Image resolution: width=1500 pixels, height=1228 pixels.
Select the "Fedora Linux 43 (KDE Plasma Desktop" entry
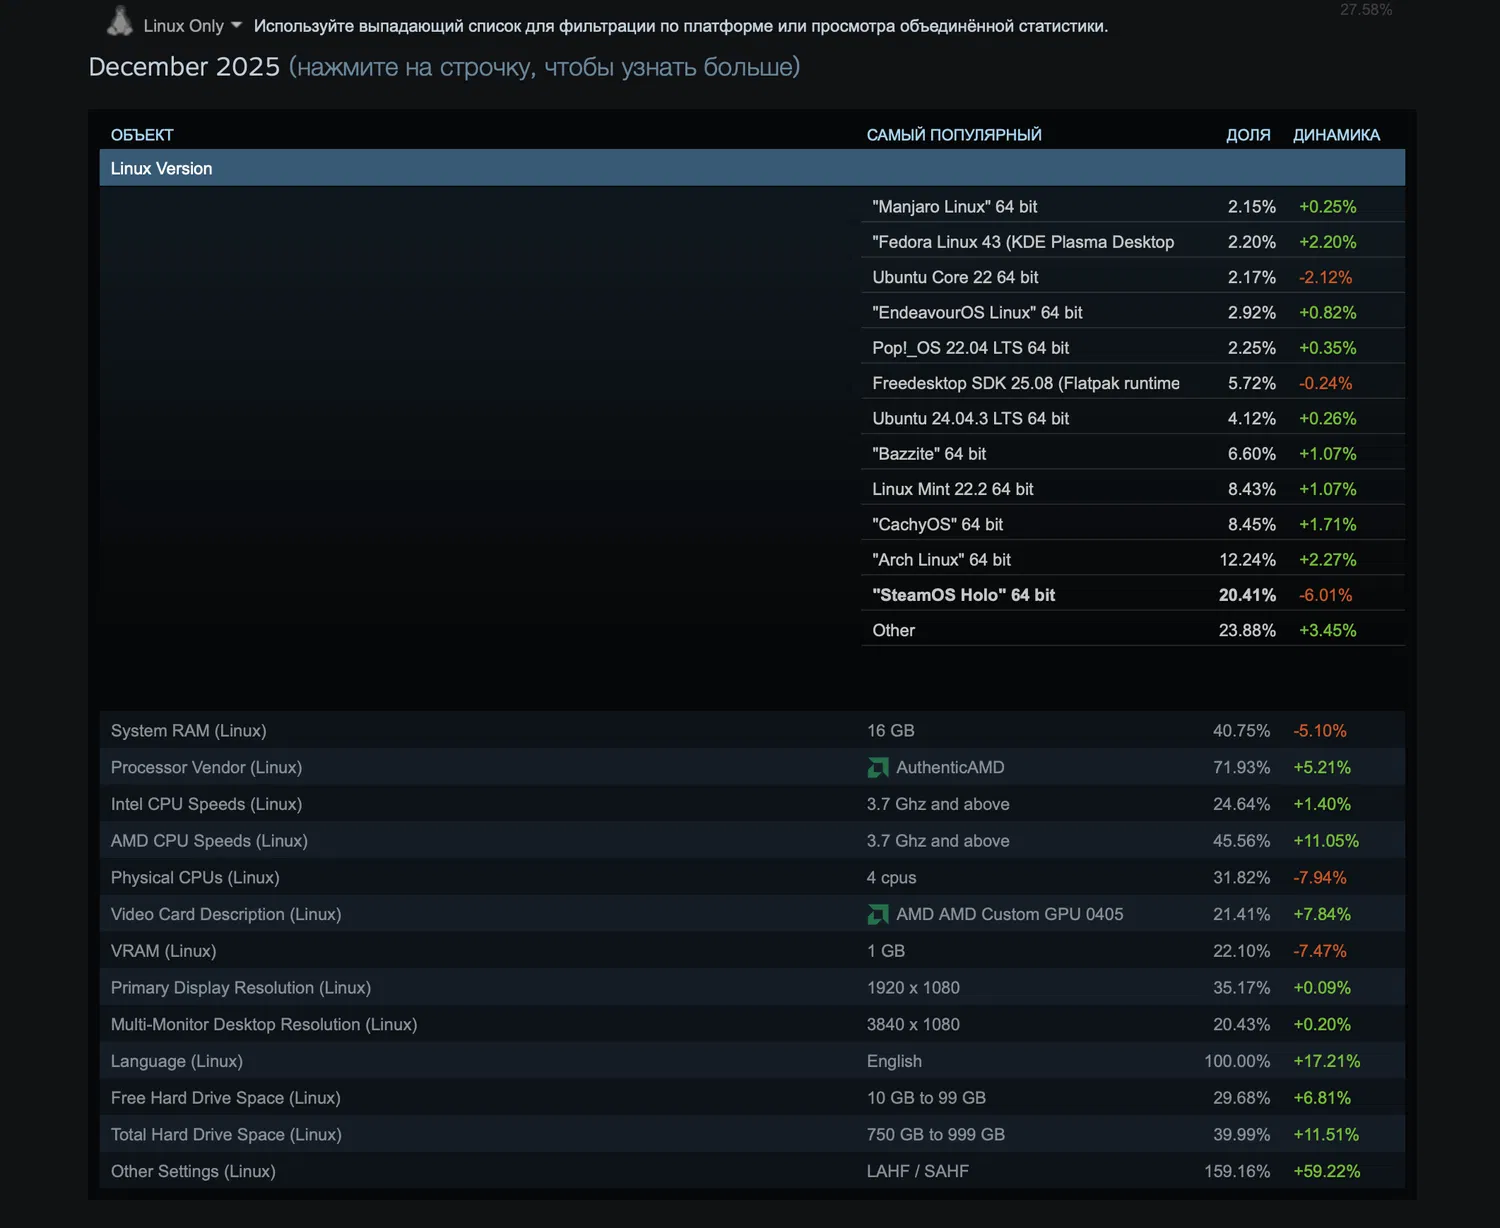coord(1023,242)
